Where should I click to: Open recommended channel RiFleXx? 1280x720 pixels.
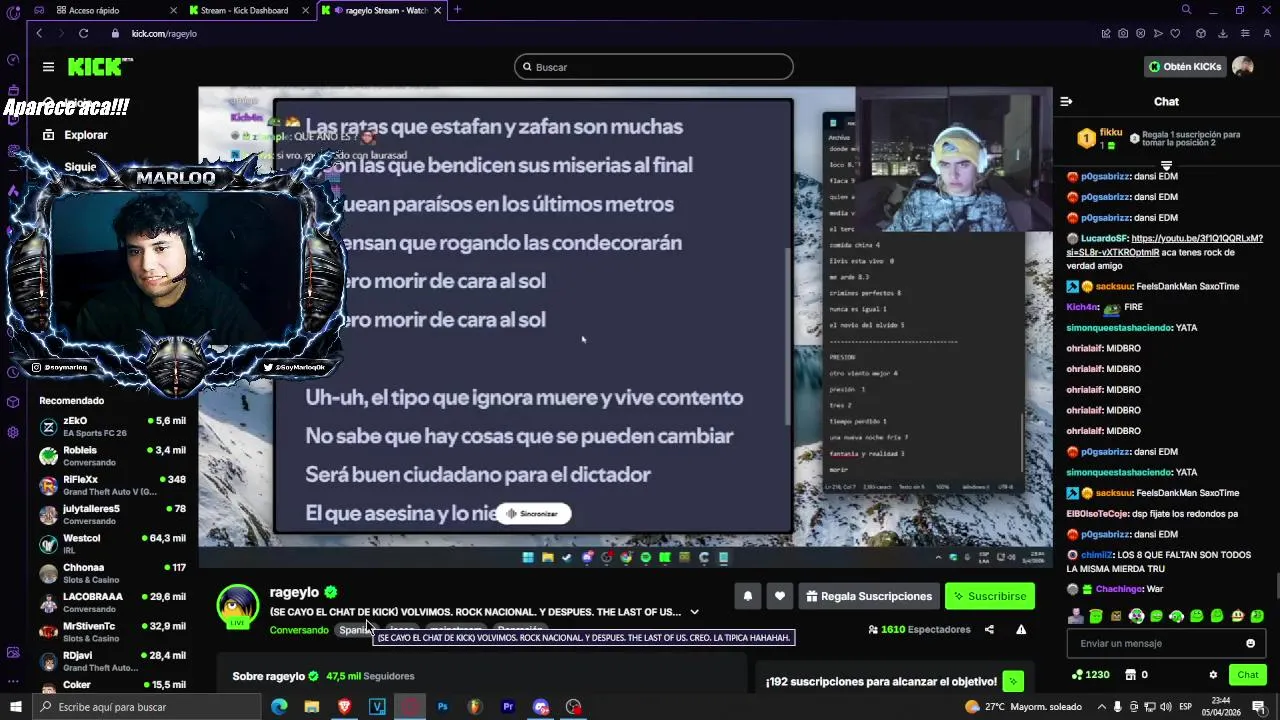[x=113, y=485]
